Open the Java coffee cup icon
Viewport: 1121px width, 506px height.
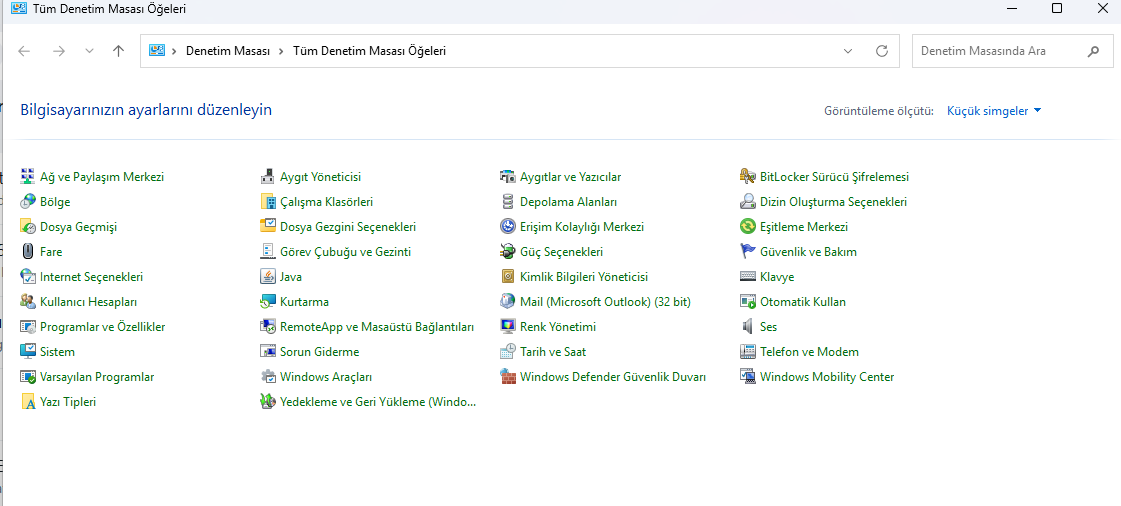coord(267,277)
